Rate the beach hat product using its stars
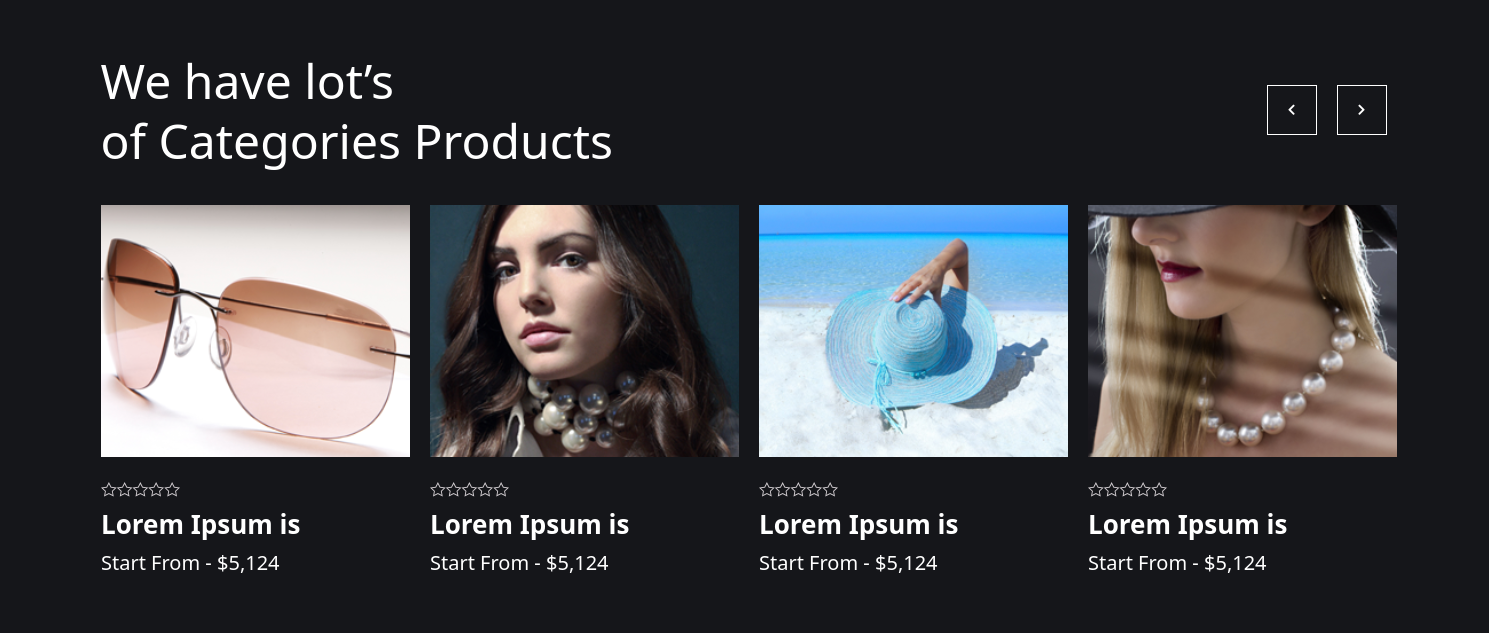1489x633 pixels. coord(799,490)
